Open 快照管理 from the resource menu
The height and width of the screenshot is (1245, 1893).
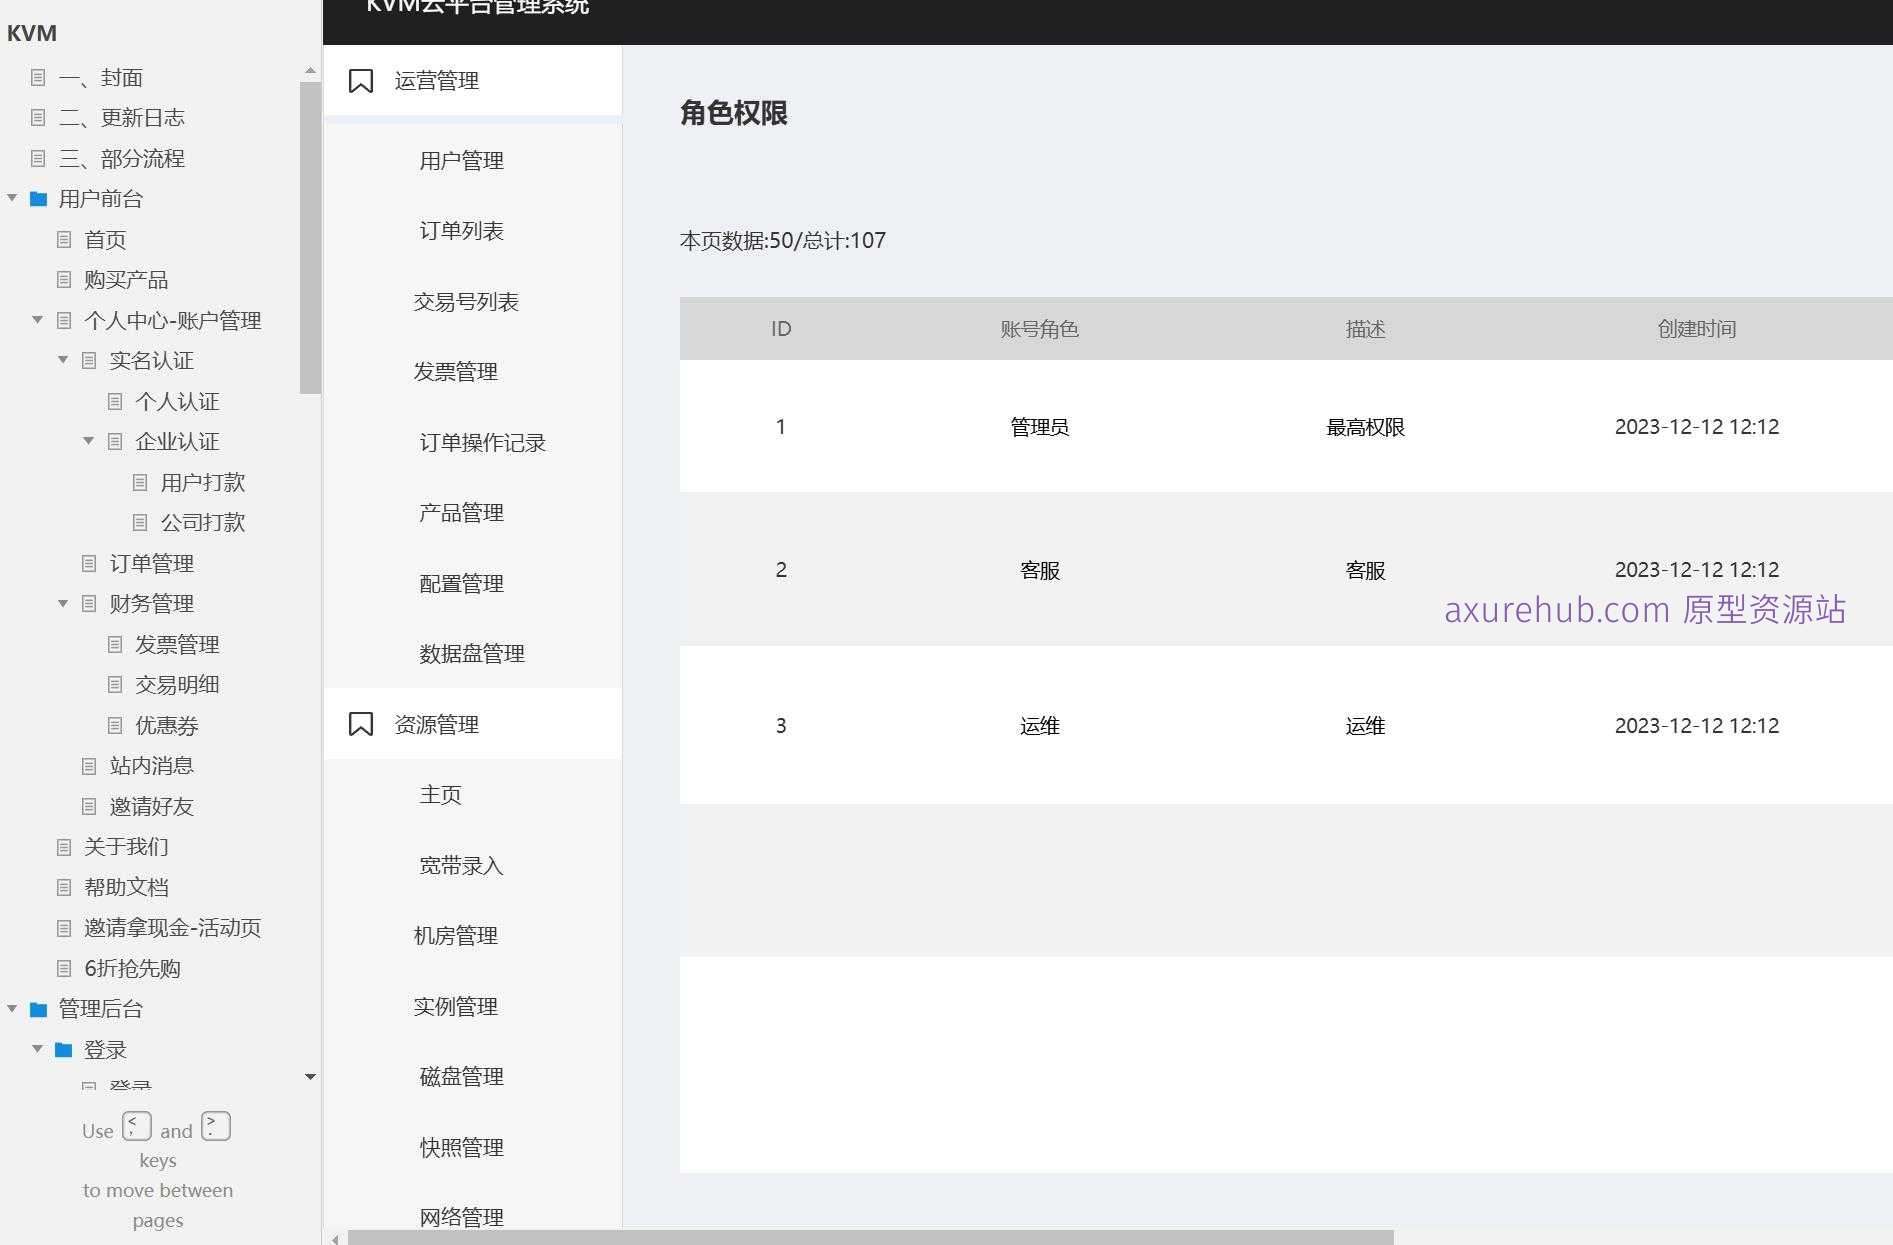point(461,1147)
